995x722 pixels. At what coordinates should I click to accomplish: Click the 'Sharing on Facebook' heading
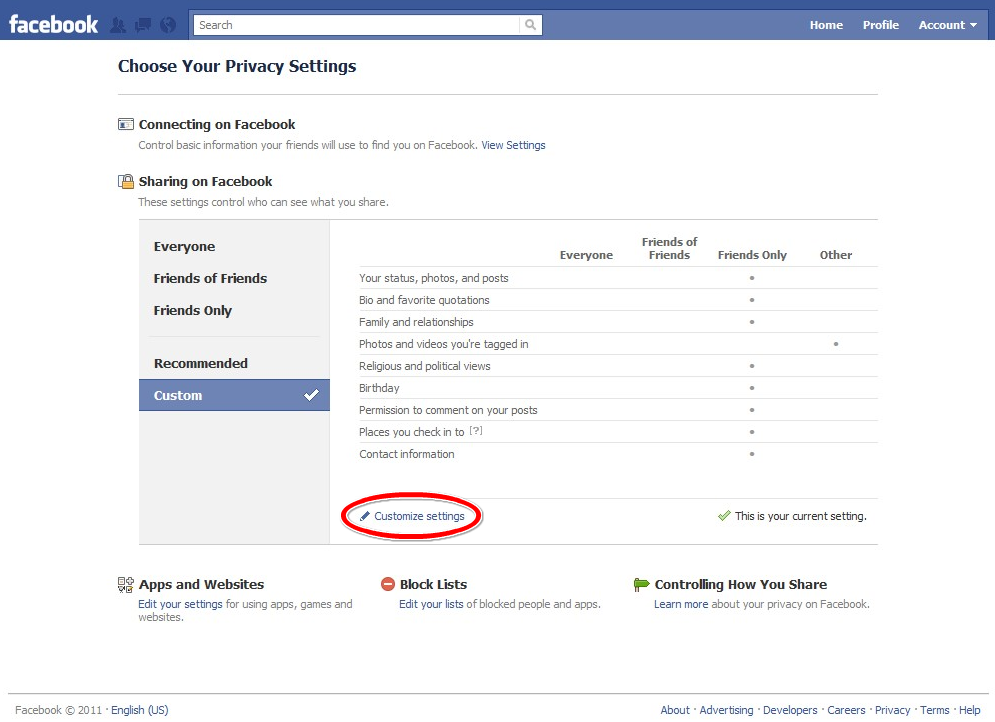[x=205, y=181]
